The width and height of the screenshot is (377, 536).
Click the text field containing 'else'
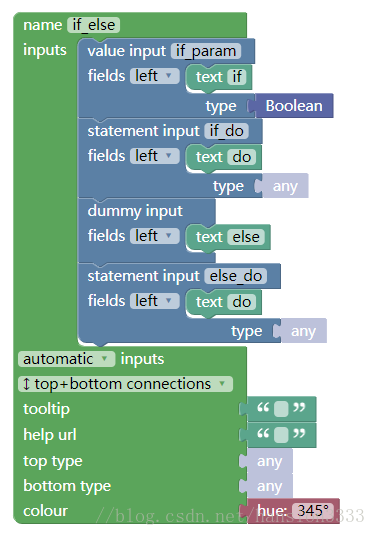click(246, 237)
